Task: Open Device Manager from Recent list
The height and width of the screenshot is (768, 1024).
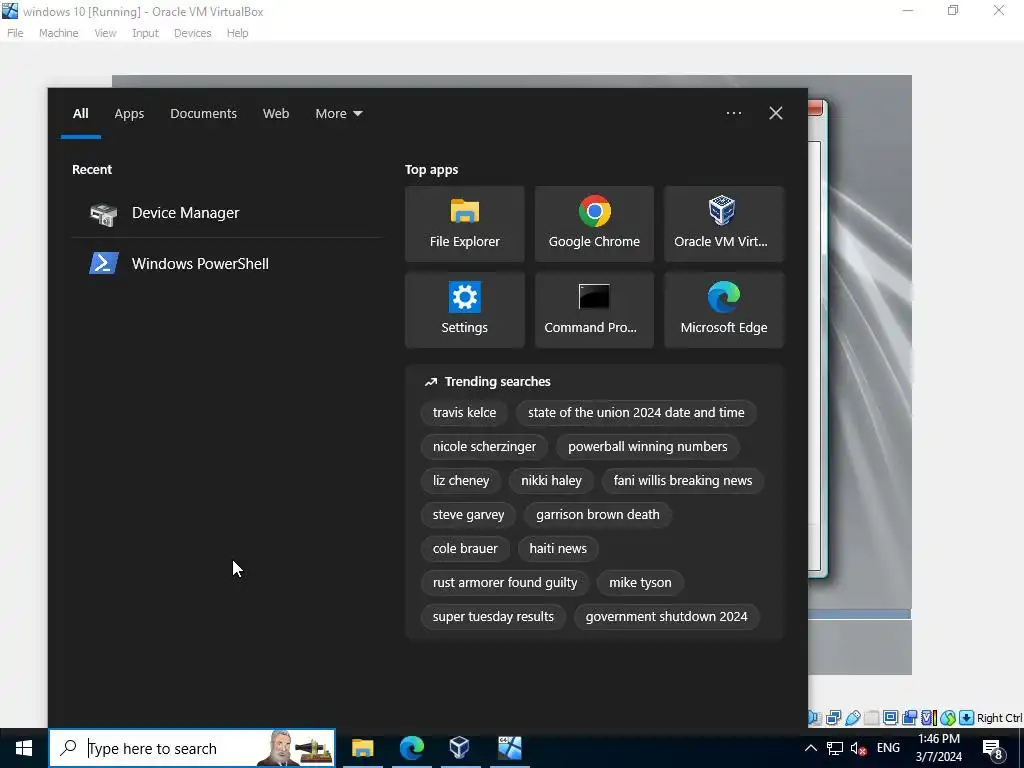Action: pos(227,213)
